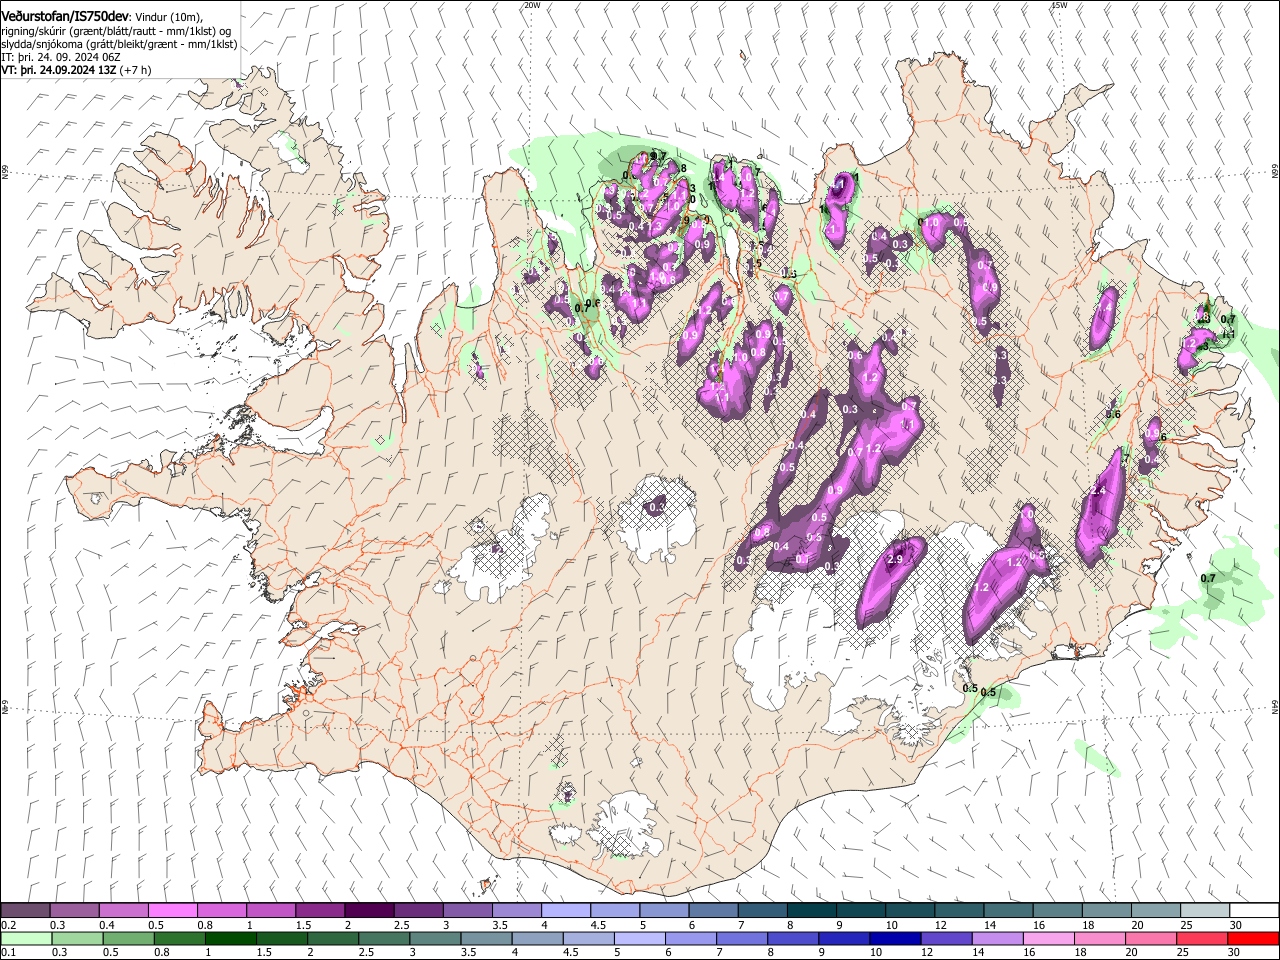Image resolution: width=1280 pixels, height=960 pixels.
Task: Pick the darkest purple upper swatch between 2 and 2.5
Action: coord(369,910)
